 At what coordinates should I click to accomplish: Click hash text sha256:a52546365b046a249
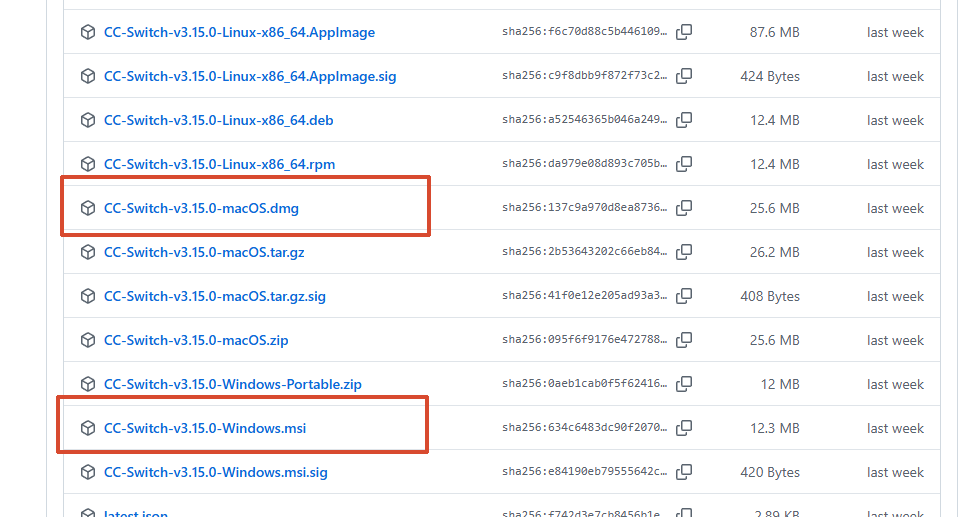pos(584,120)
